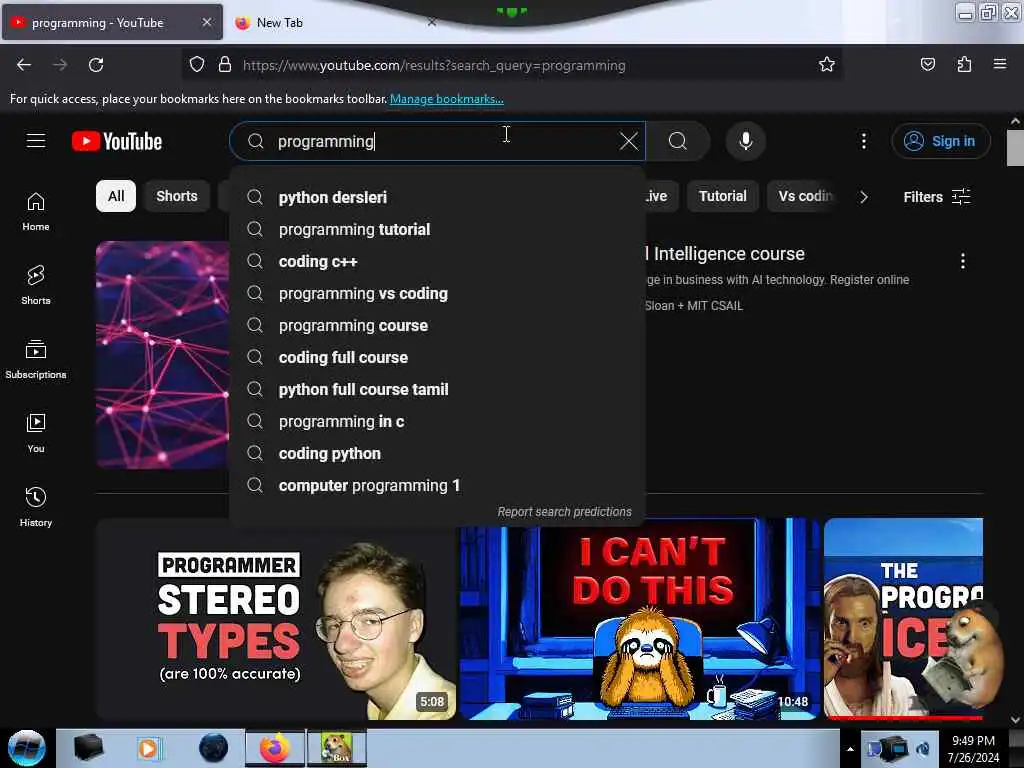Open Firefox application menu
Screen dimensions: 1024x768
click(x=1000, y=65)
